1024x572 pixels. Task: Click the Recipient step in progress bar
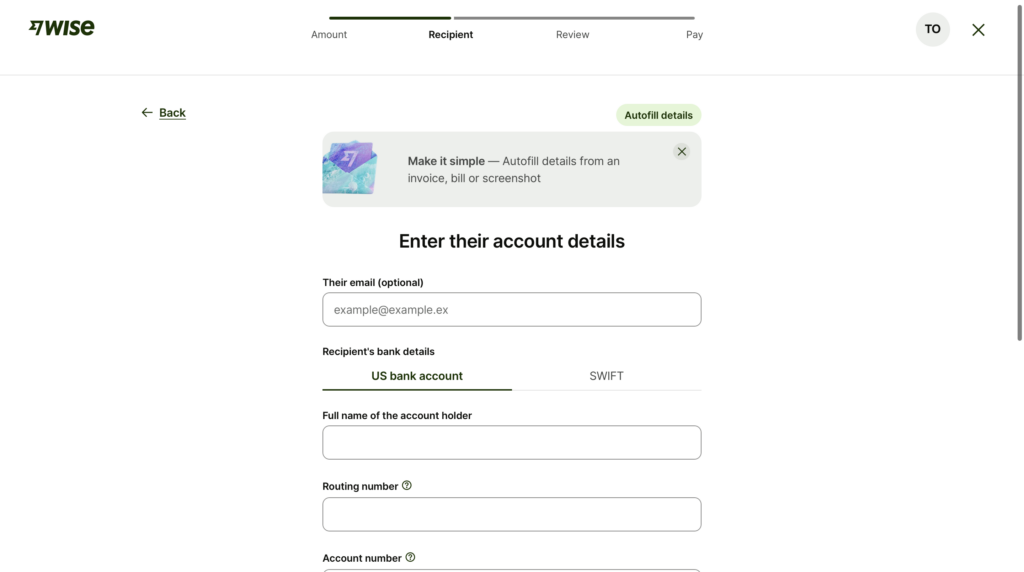pos(451,35)
